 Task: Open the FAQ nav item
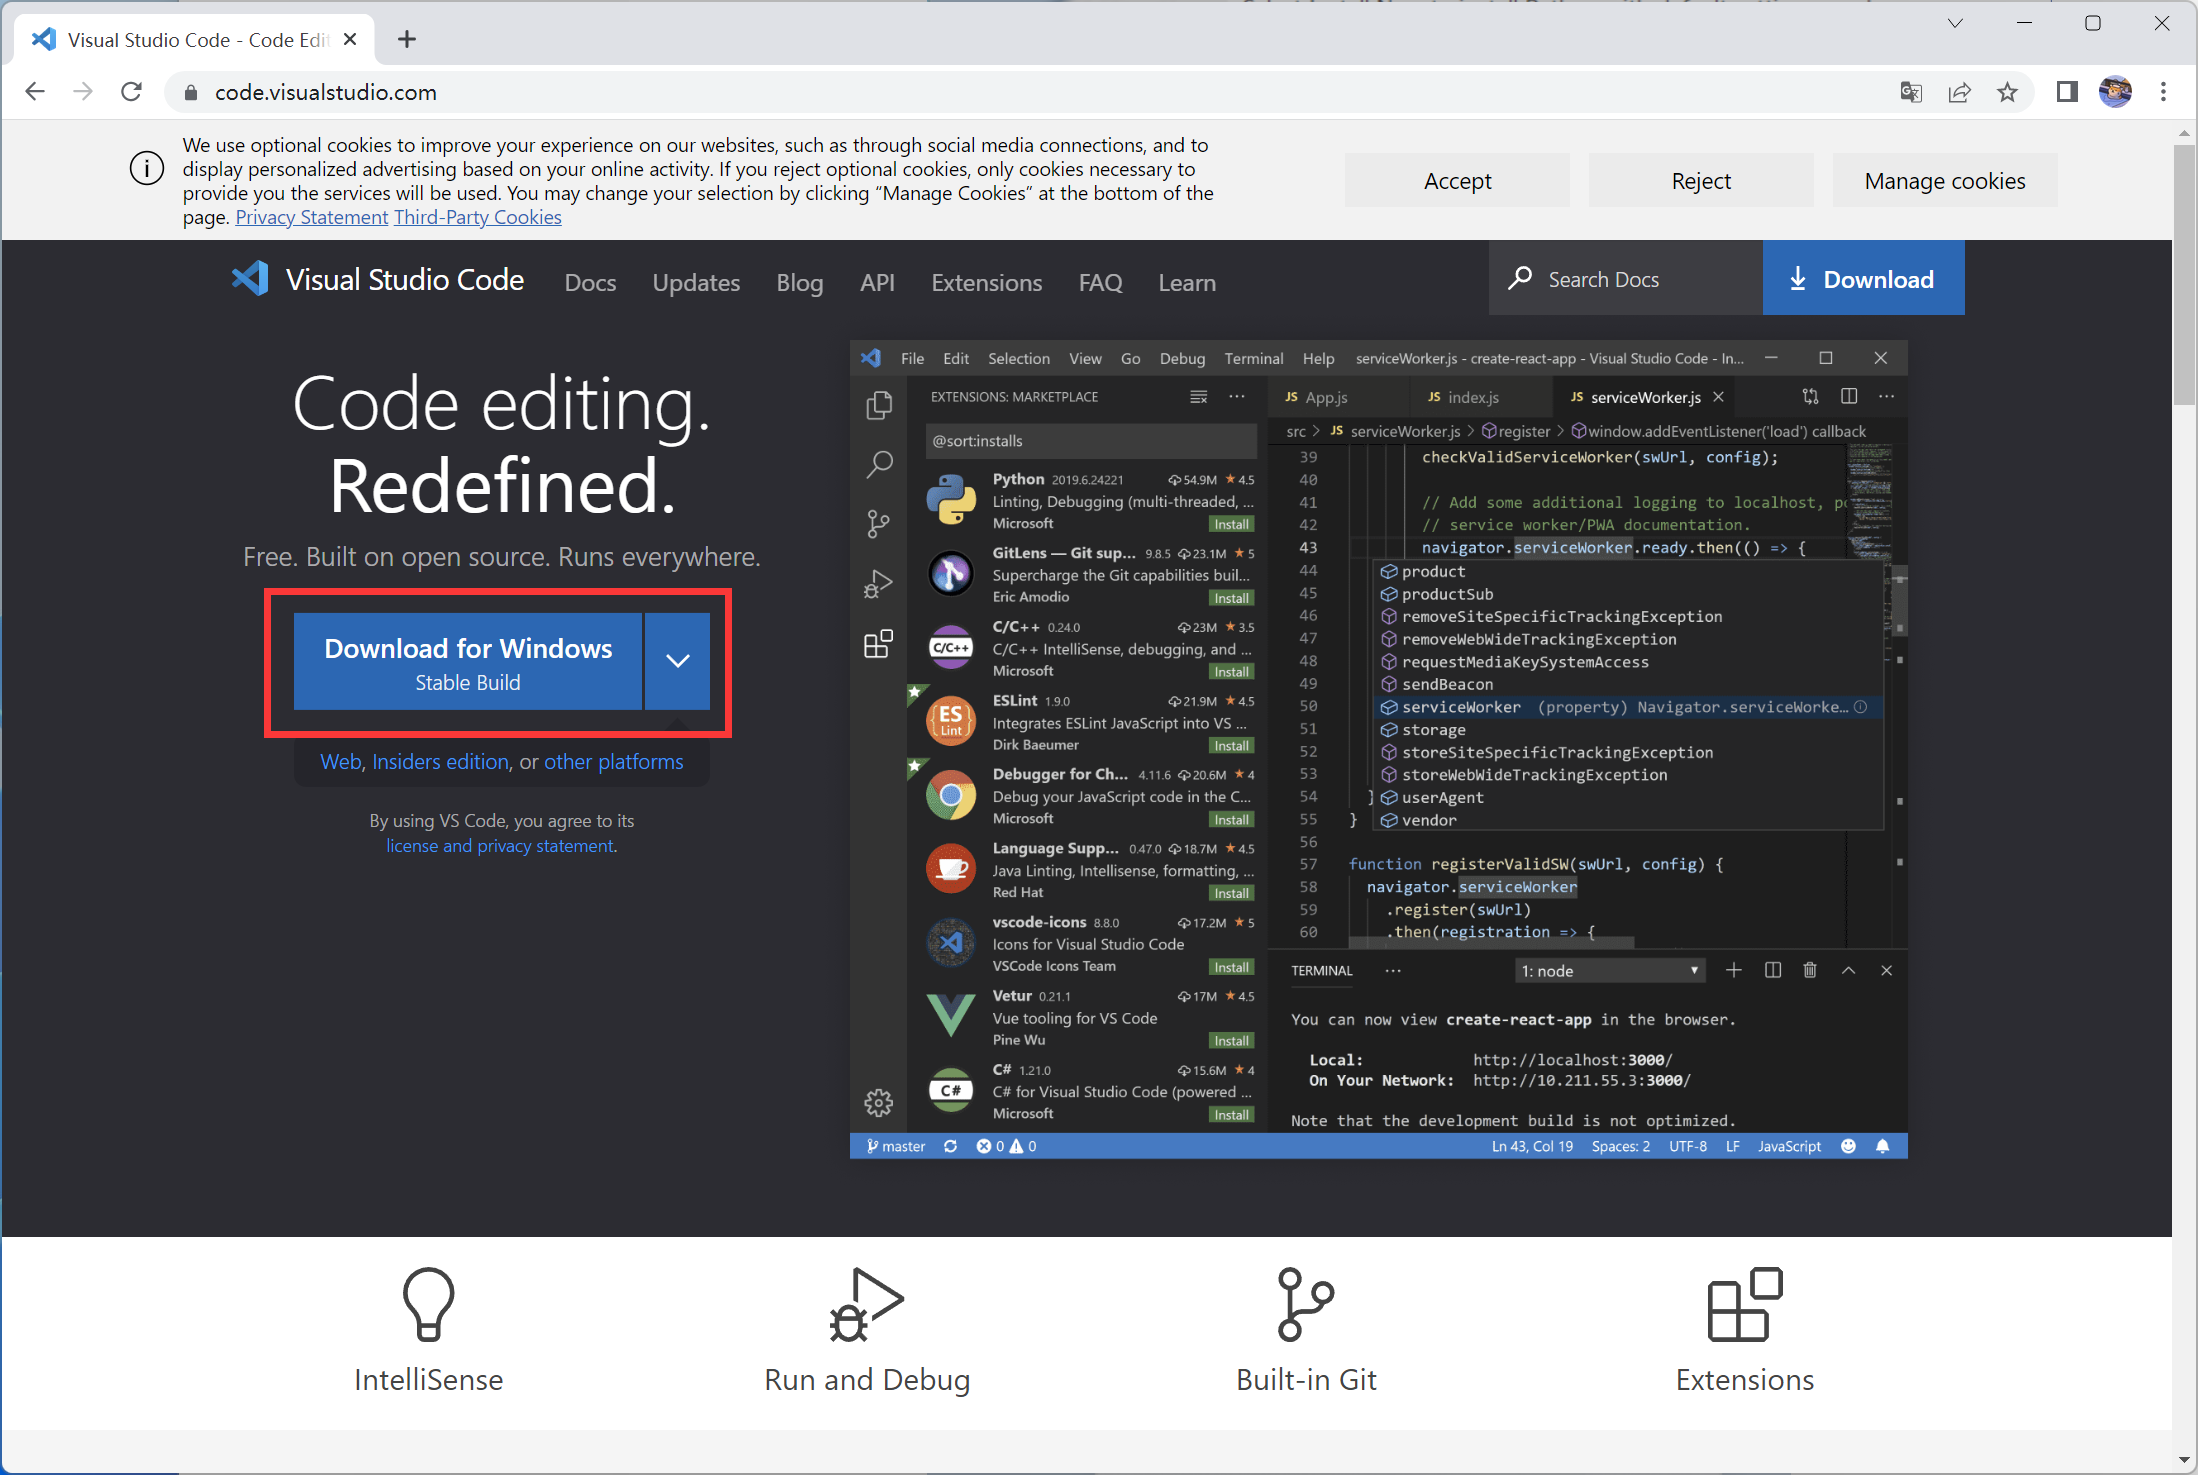(x=1100, y=283)
